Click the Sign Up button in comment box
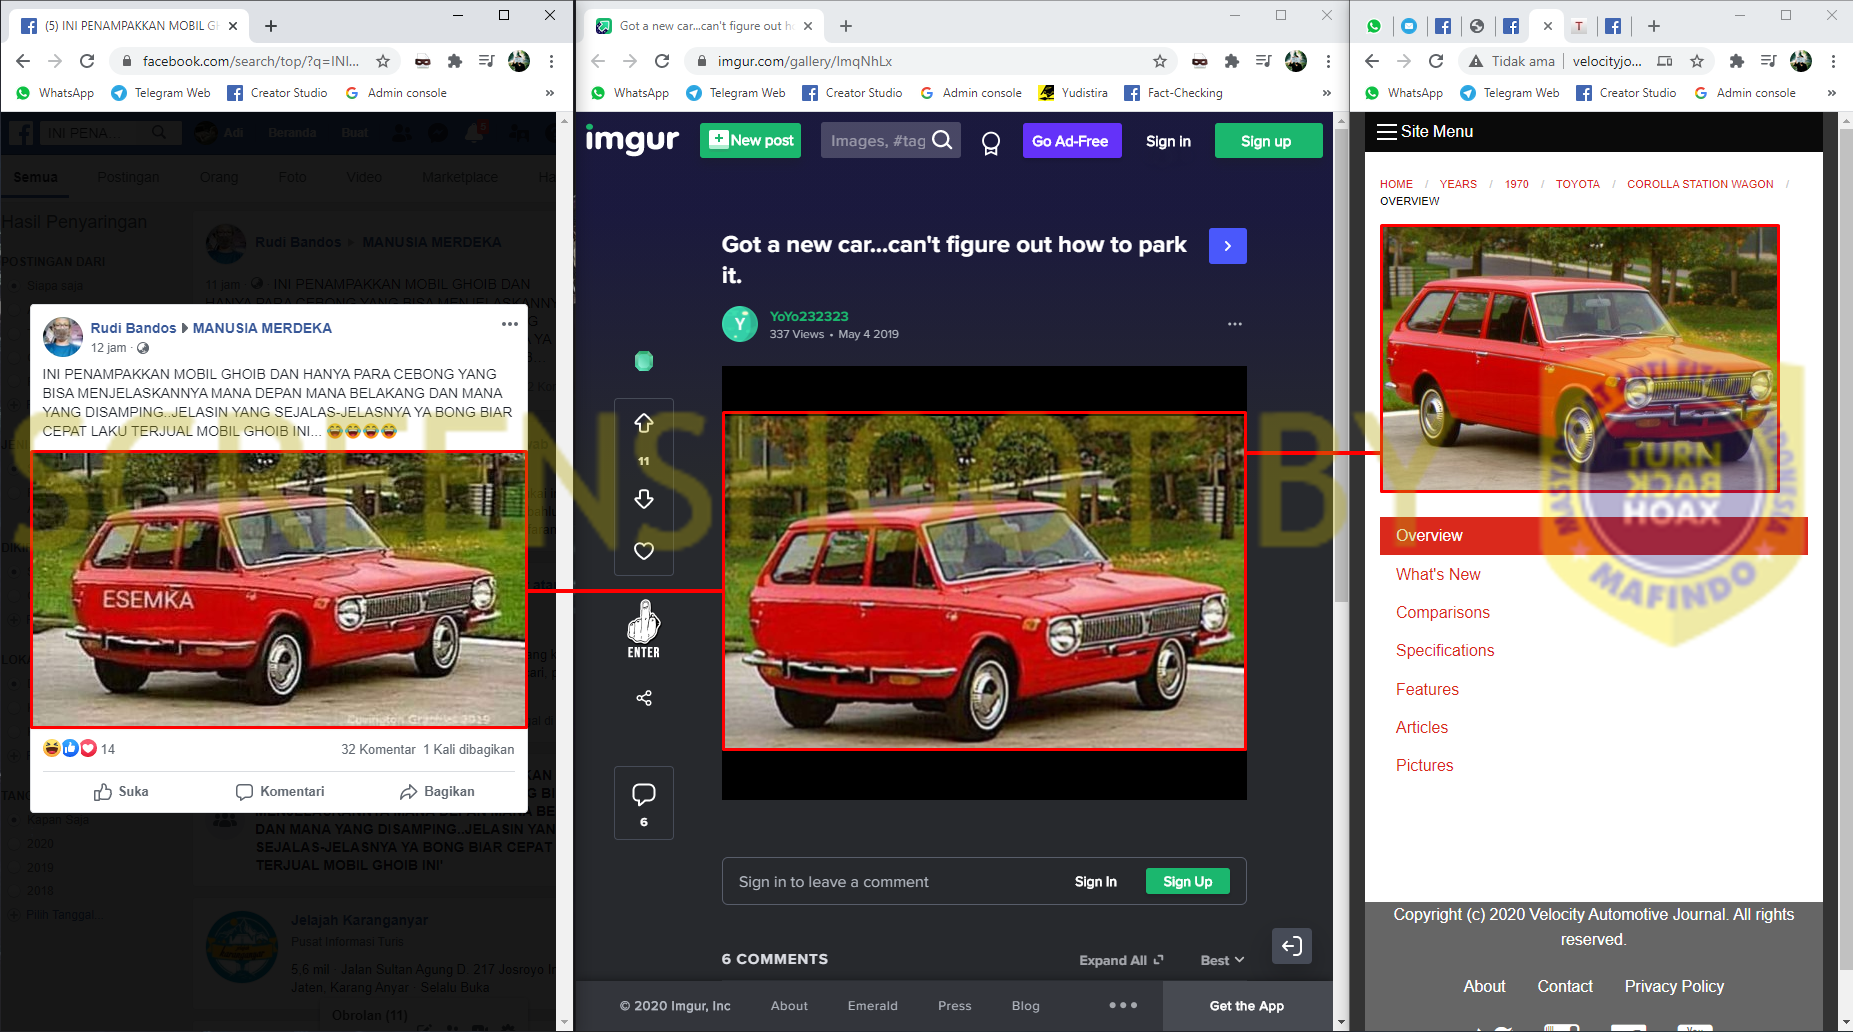 [x=1187, y=881]
